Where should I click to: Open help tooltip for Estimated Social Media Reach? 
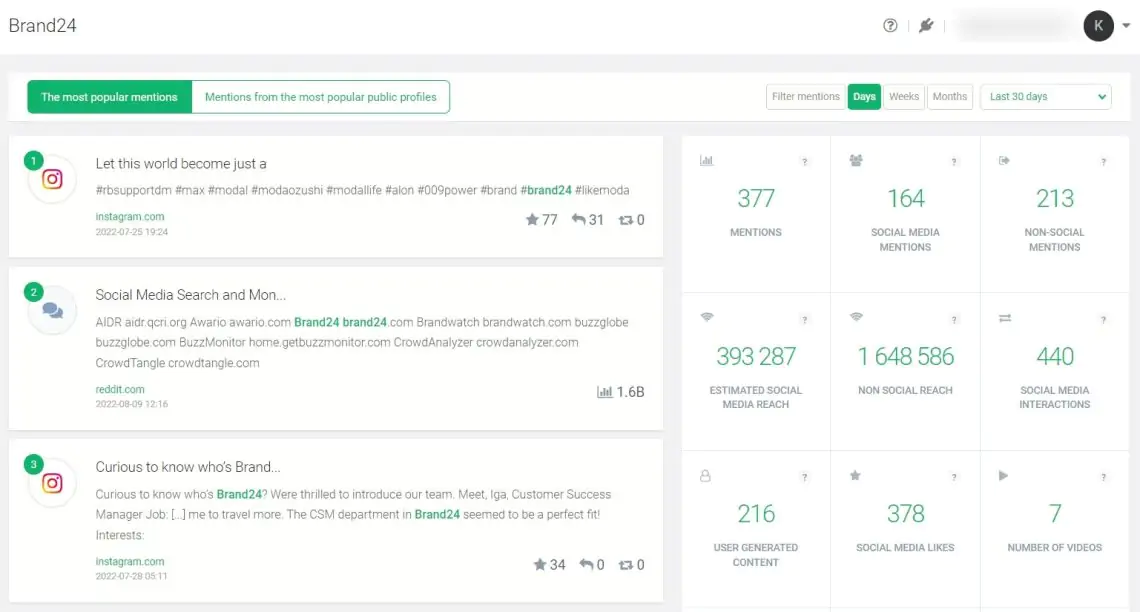[x=804, y=320]
